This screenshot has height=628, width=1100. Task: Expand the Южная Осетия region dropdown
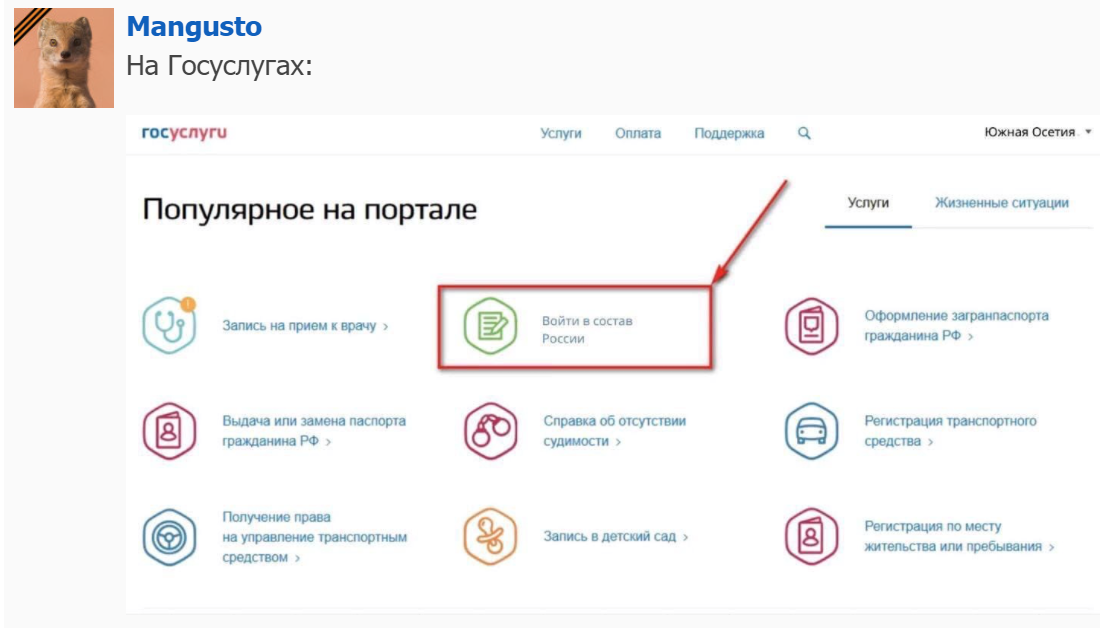1037,132
